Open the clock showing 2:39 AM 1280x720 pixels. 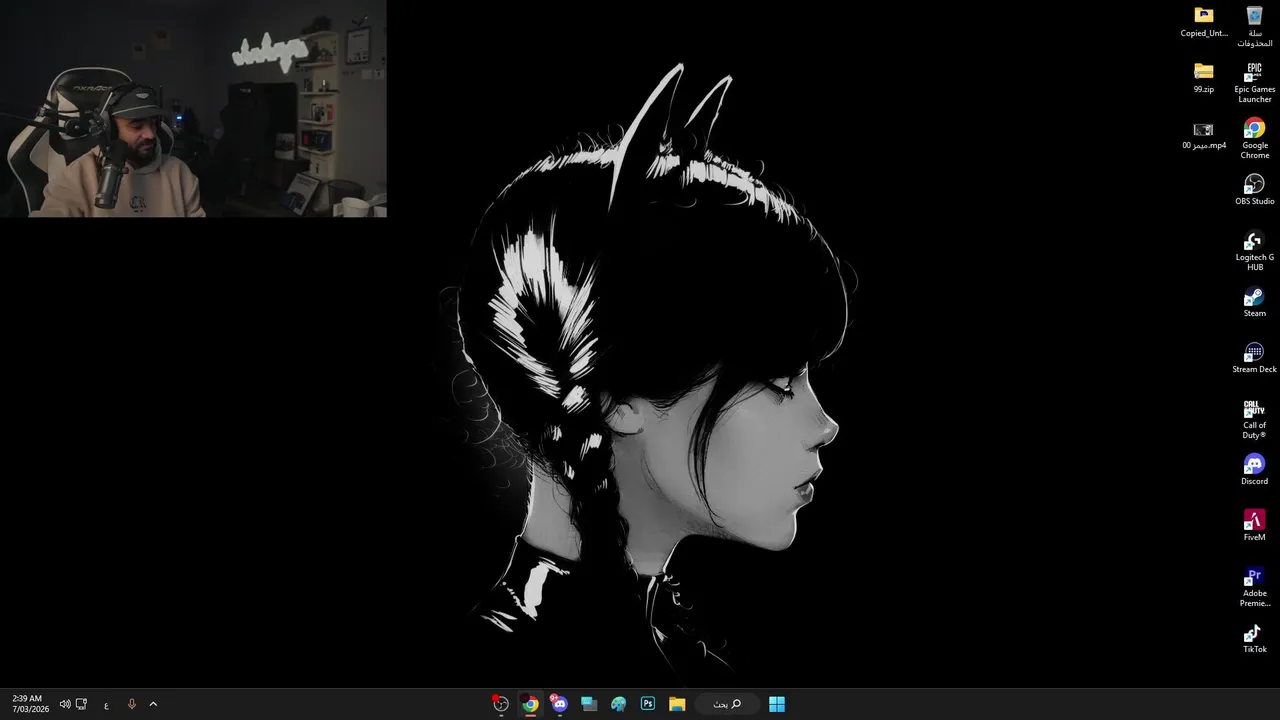(x=30, y=704)
